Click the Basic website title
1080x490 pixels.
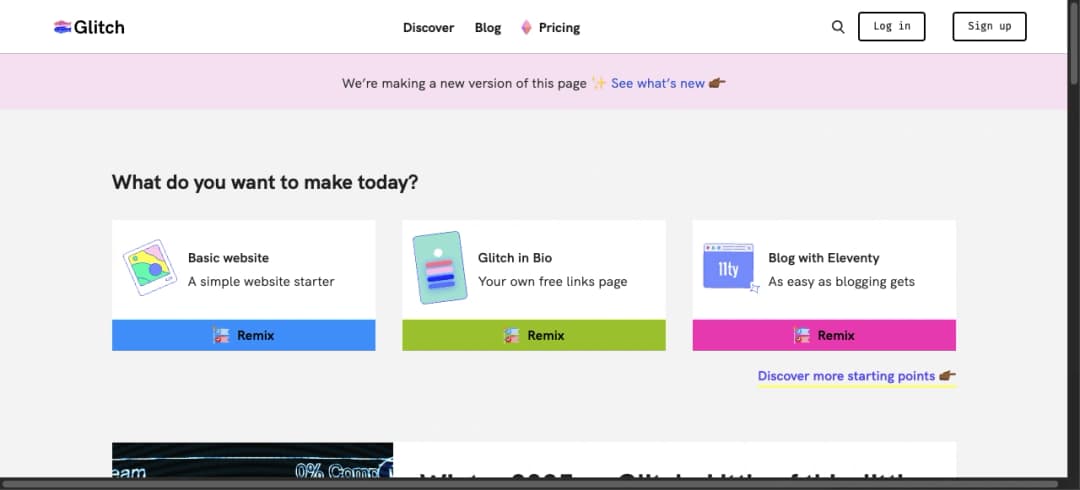tap(229, 258)
